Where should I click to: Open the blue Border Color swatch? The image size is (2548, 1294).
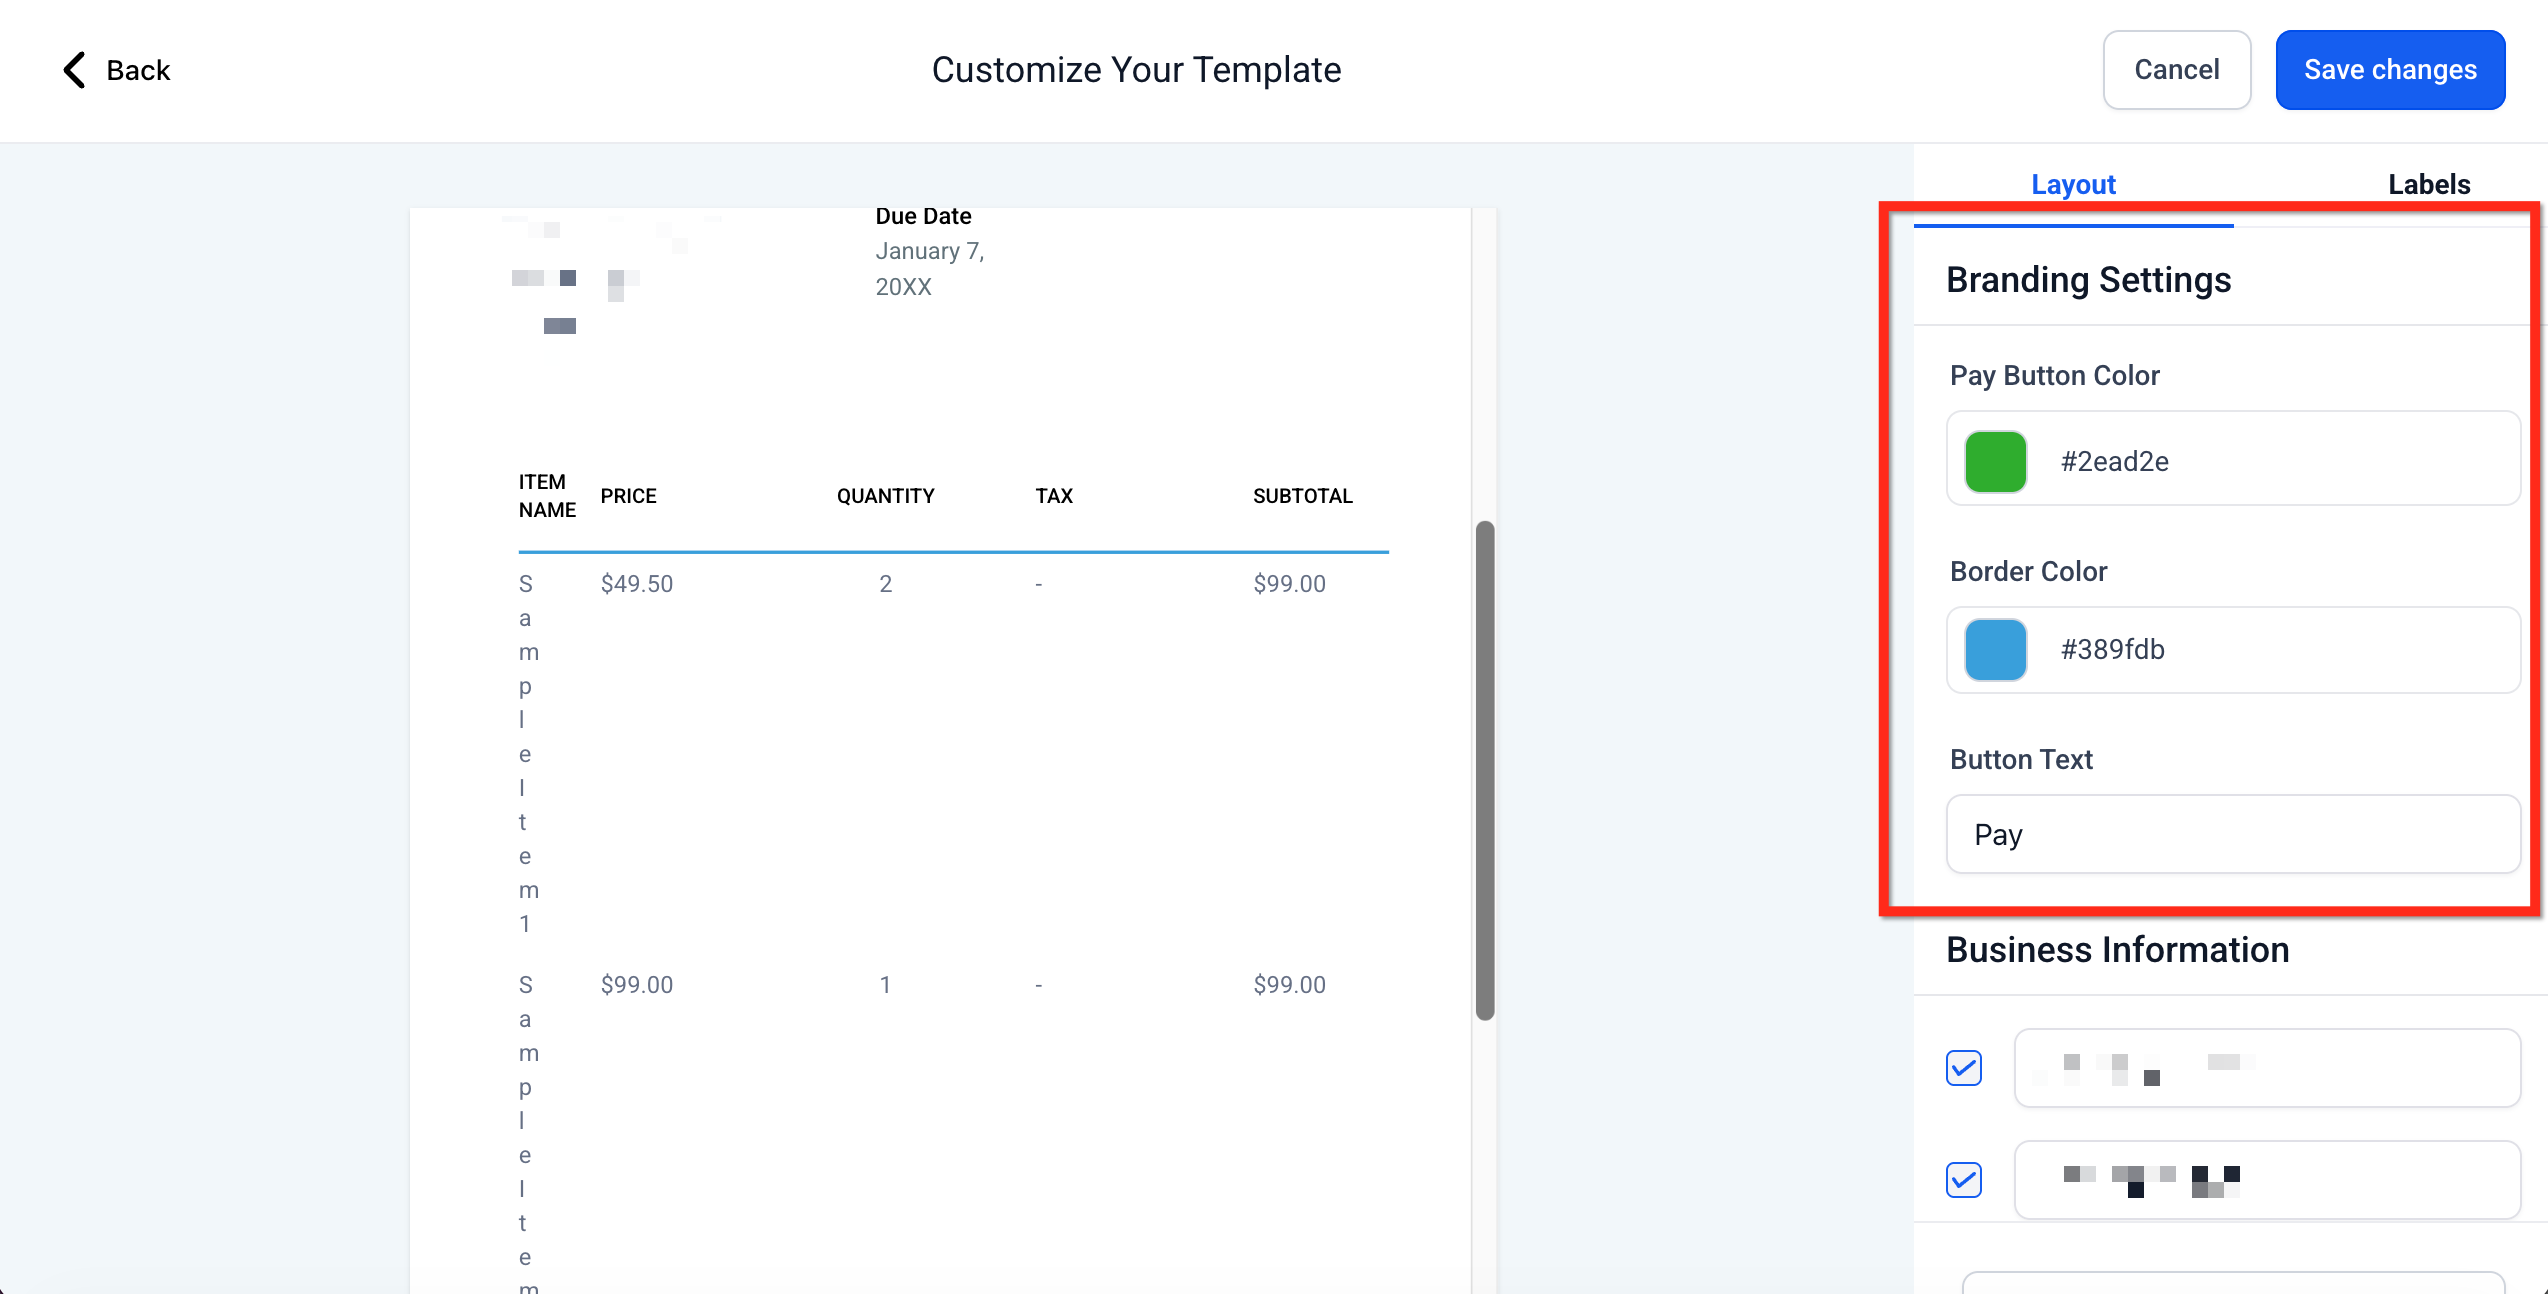[1995, 650]
